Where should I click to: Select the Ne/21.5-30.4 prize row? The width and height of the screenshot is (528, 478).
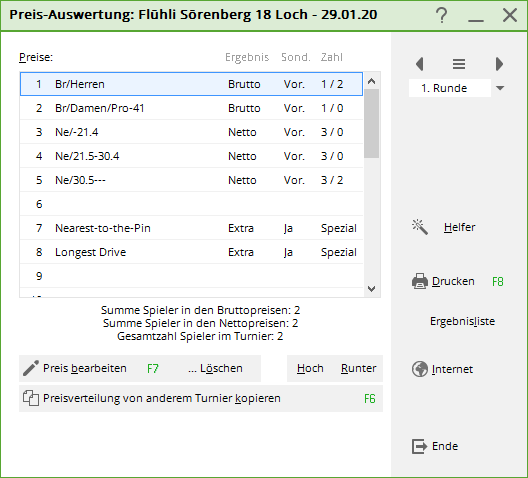click(192, 156)
